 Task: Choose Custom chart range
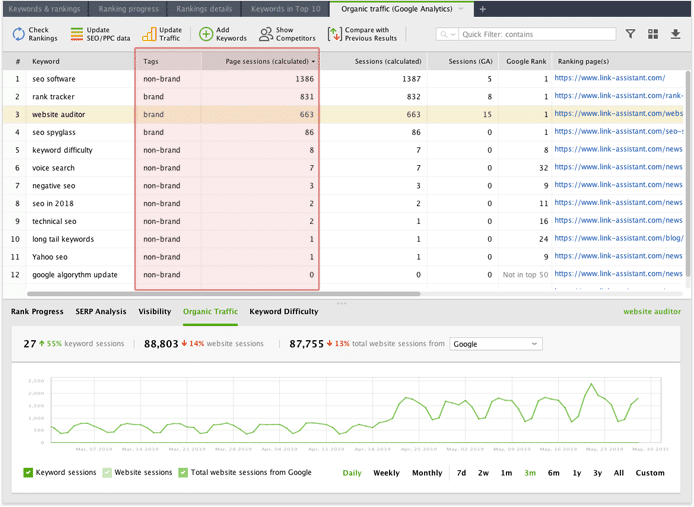(x=650, y=473)
